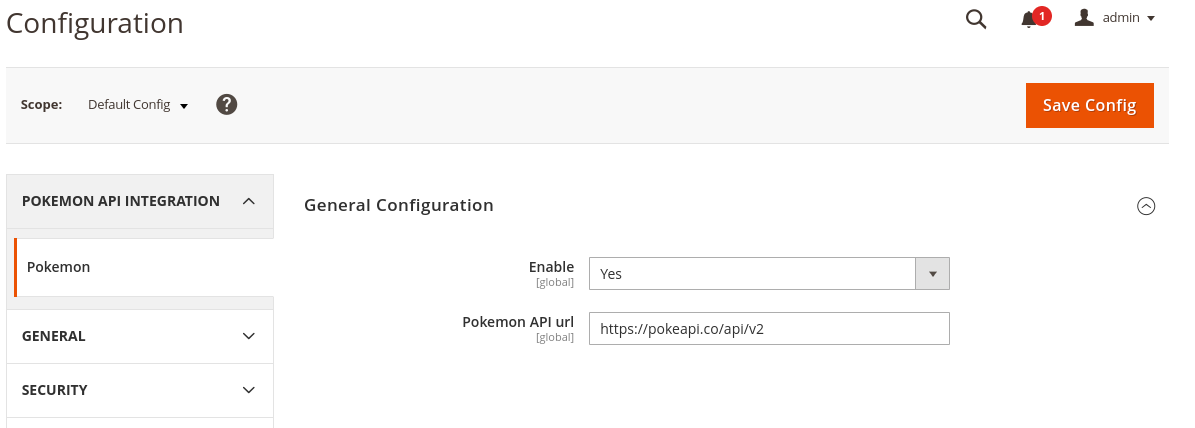This screenshot has width=1195, height=428.
Task: Click the Save Config button
Action: pos(1089,105)
